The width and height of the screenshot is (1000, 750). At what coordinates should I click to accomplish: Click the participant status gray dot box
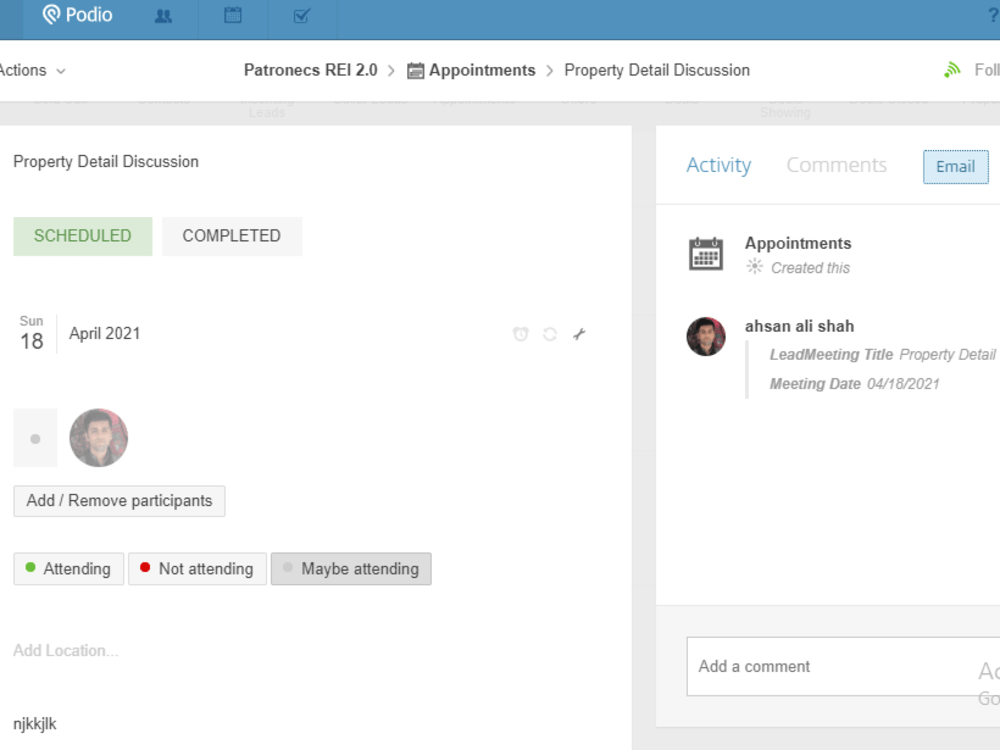[35, 438]
